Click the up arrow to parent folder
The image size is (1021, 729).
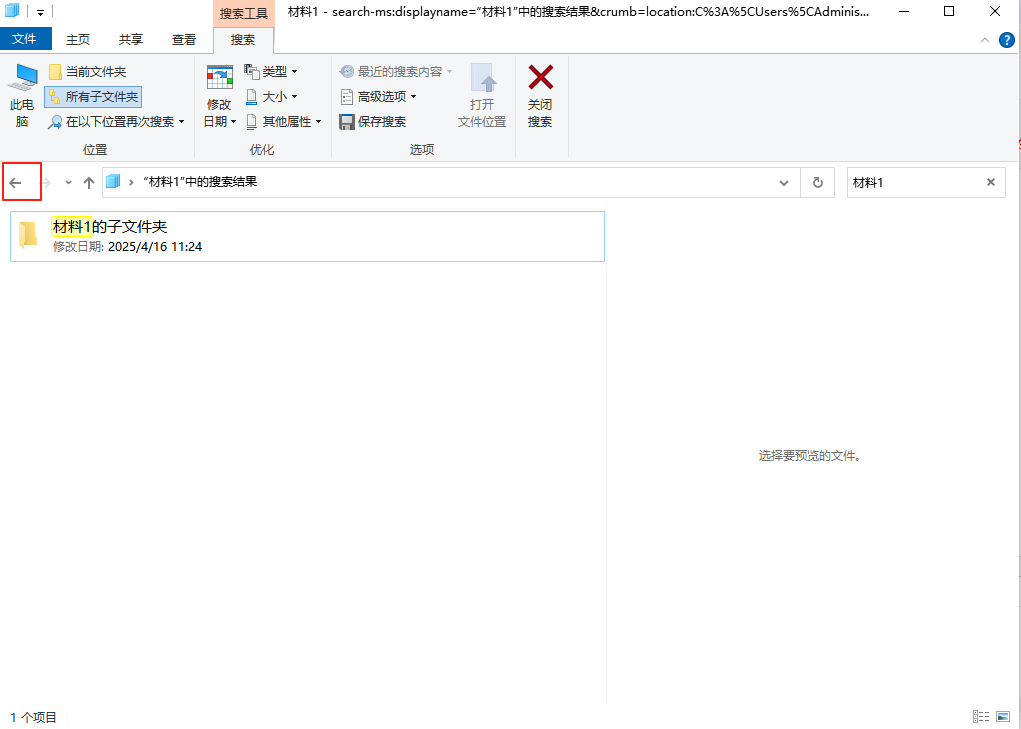(x=89, y=182)
